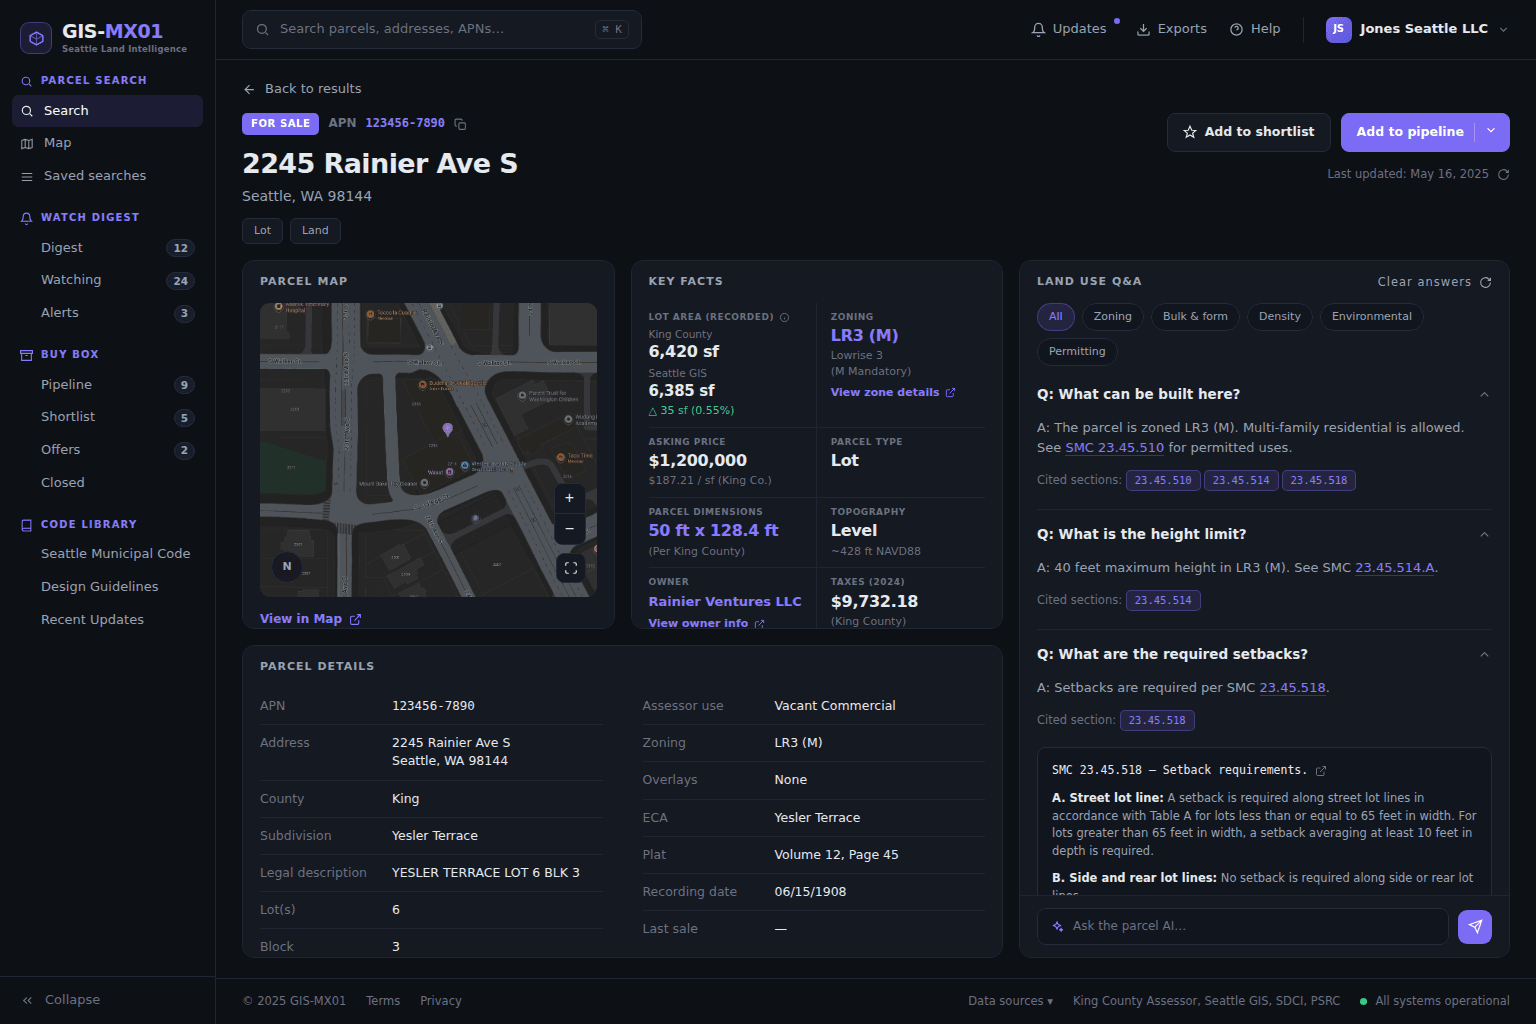1536x1024 pixels.
Task: Click the Ask the parcel AI input
Action: click(1242, 927)
